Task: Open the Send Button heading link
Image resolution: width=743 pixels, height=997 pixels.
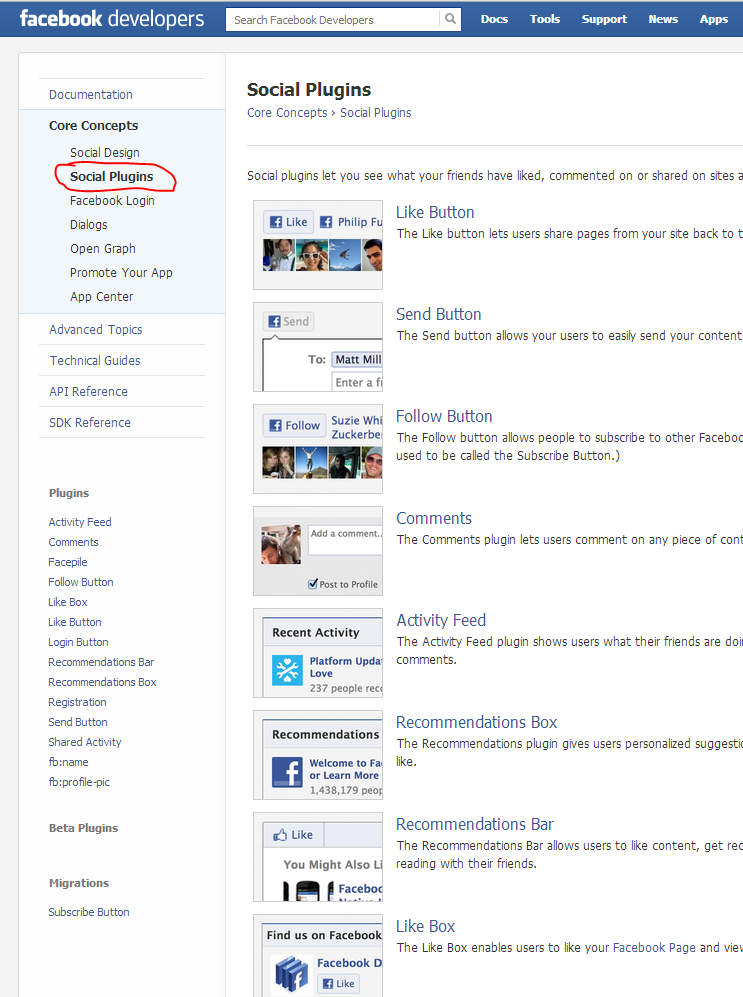Action: point(439,314)
